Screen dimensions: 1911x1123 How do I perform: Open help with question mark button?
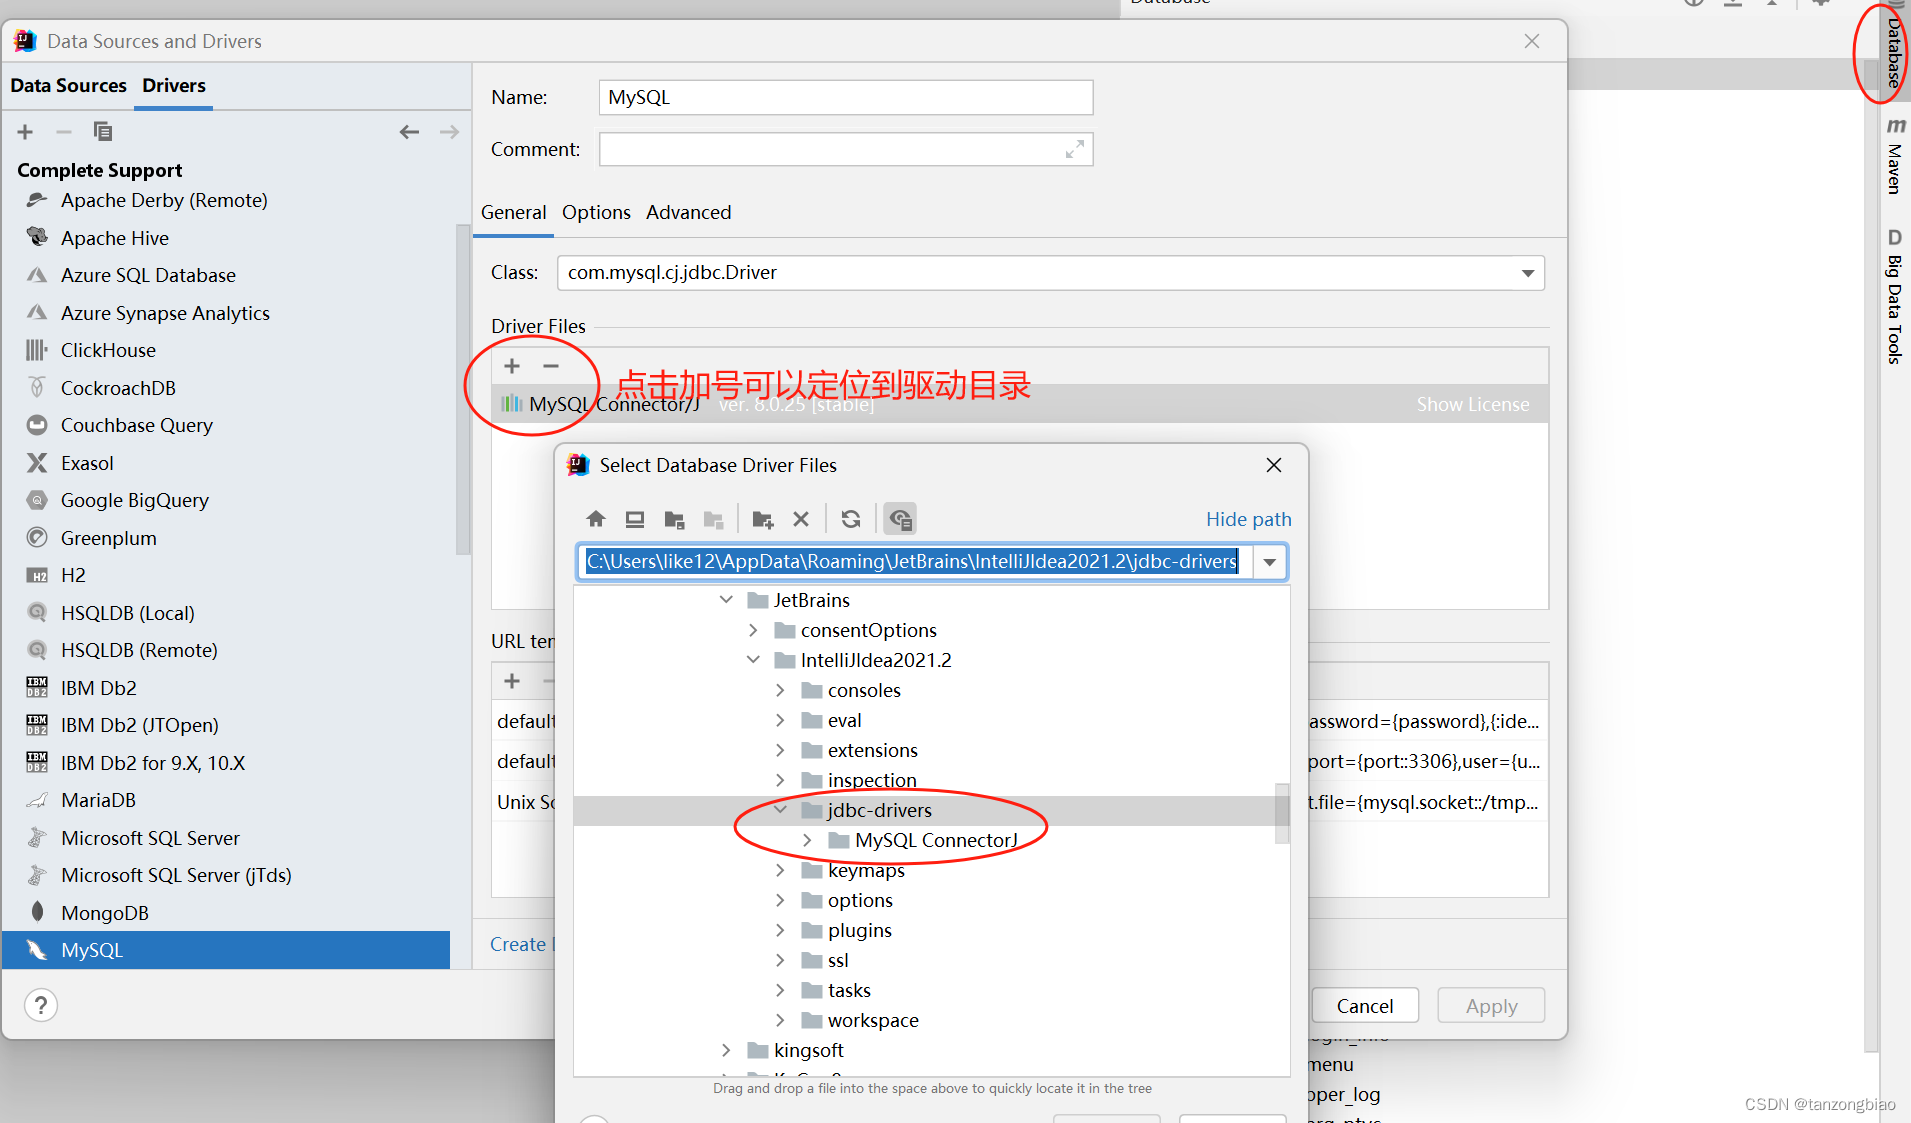click(41, 1005)
